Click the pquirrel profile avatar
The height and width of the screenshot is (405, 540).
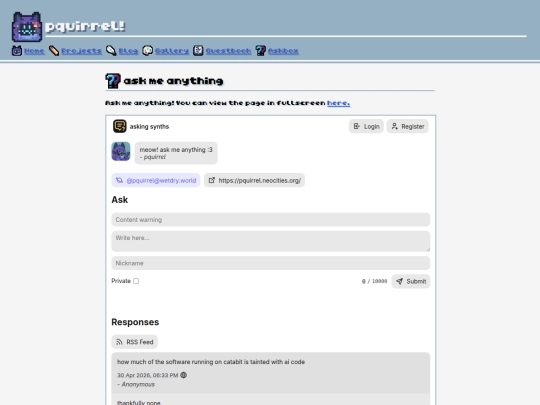point(121,151)
